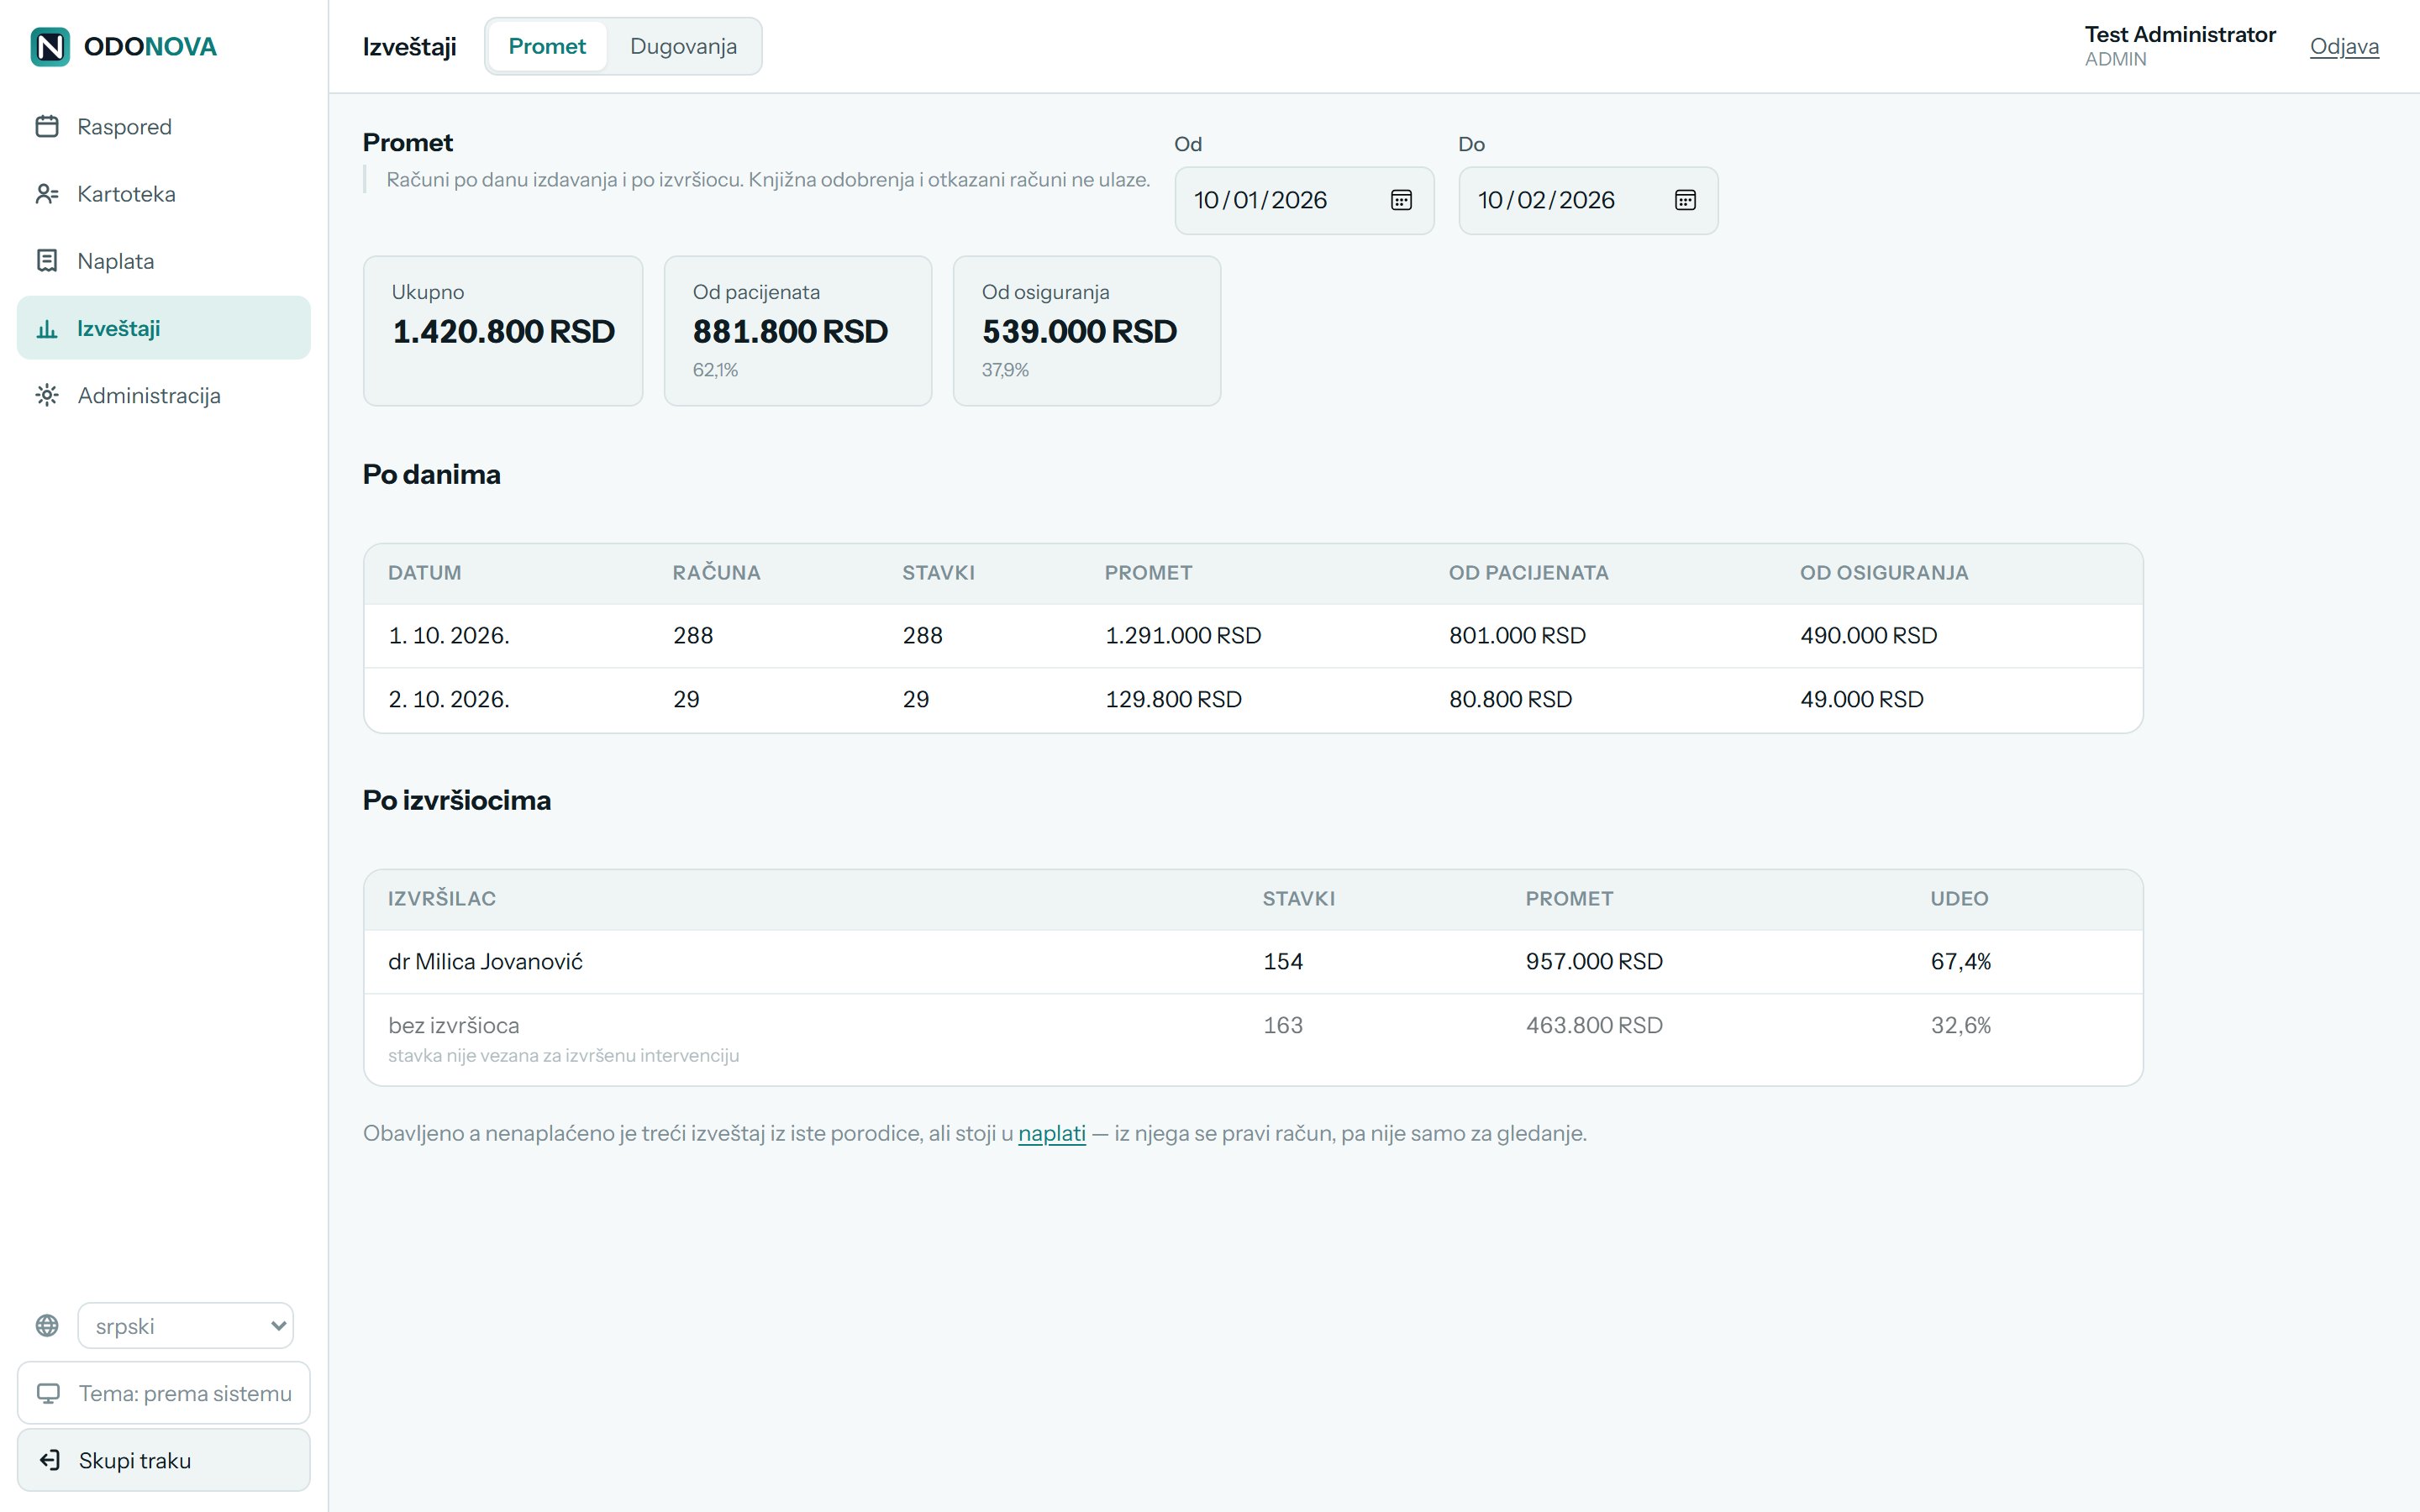Go to Naplata in the sidebar

(x=164, y=261)
